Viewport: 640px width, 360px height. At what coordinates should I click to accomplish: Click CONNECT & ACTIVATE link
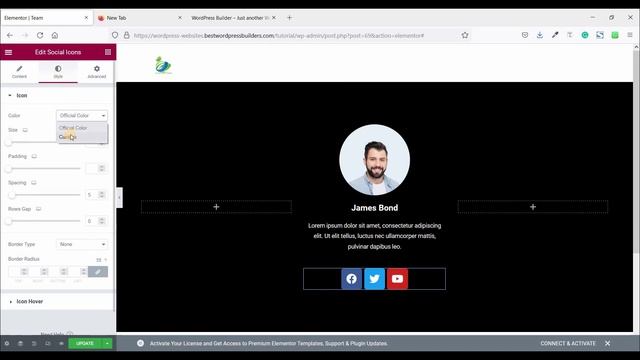tap(568, 344)
